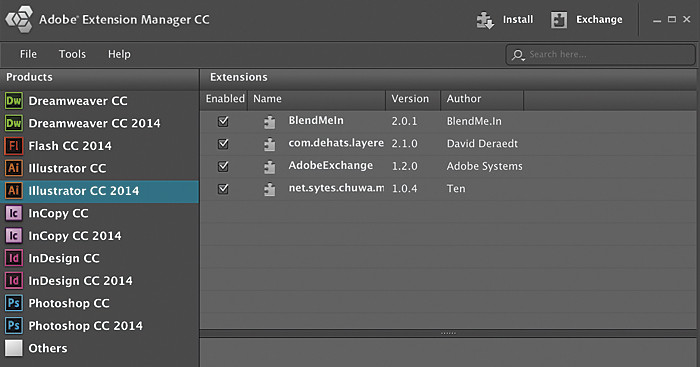This screenshot has width=700, height=367.
Task: Open the Adobe Exchange icon
Action: pyautogui.click(x=559, y=20)
